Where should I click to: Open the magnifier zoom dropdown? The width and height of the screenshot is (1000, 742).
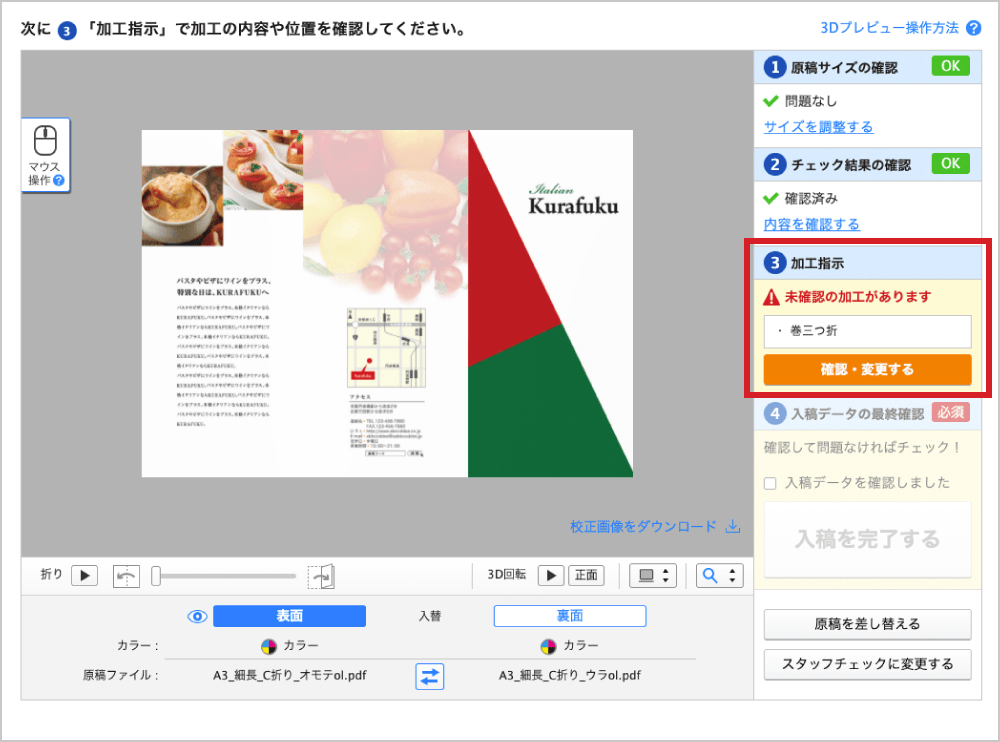point(720,575)
